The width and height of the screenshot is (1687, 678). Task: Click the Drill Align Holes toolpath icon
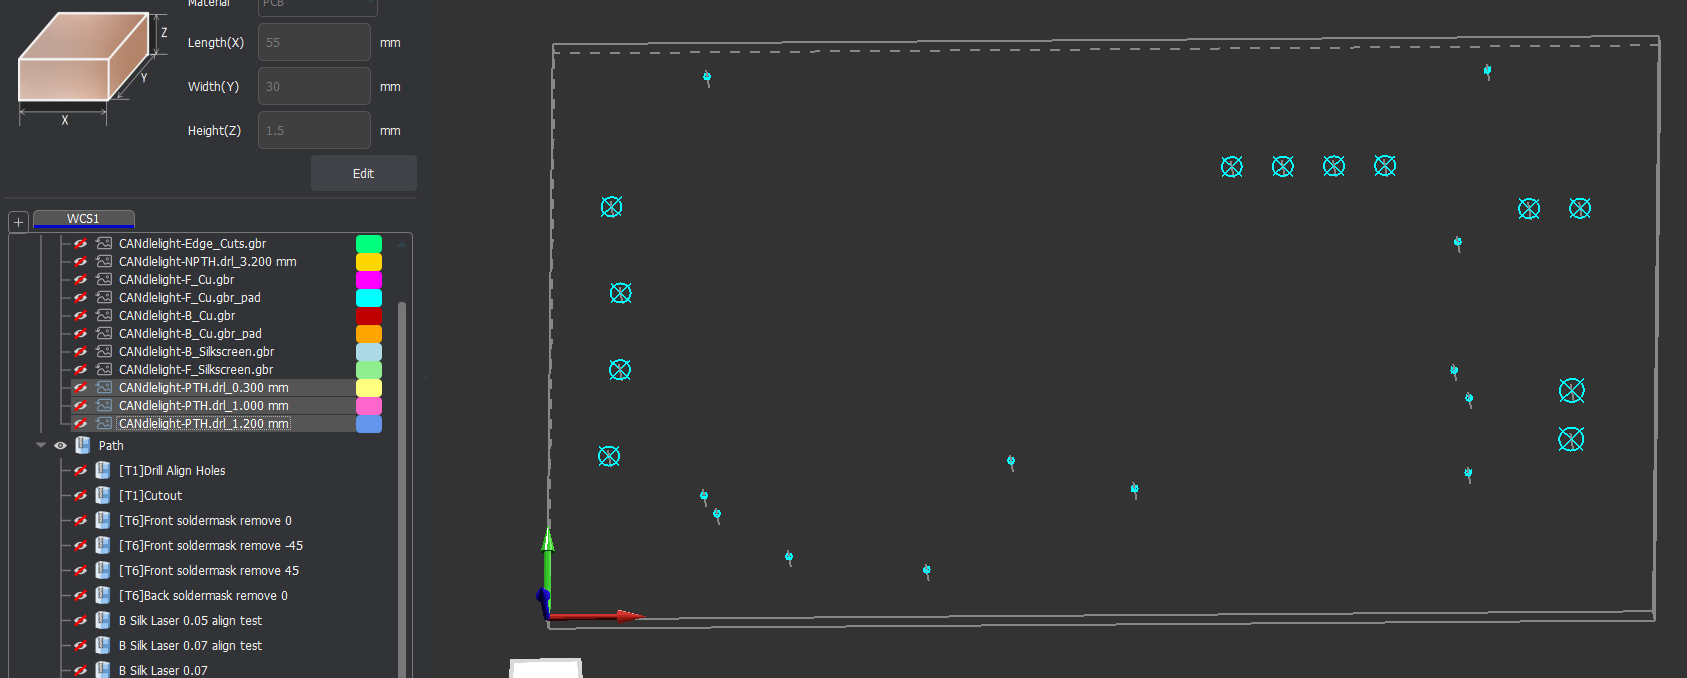[103, 470]
